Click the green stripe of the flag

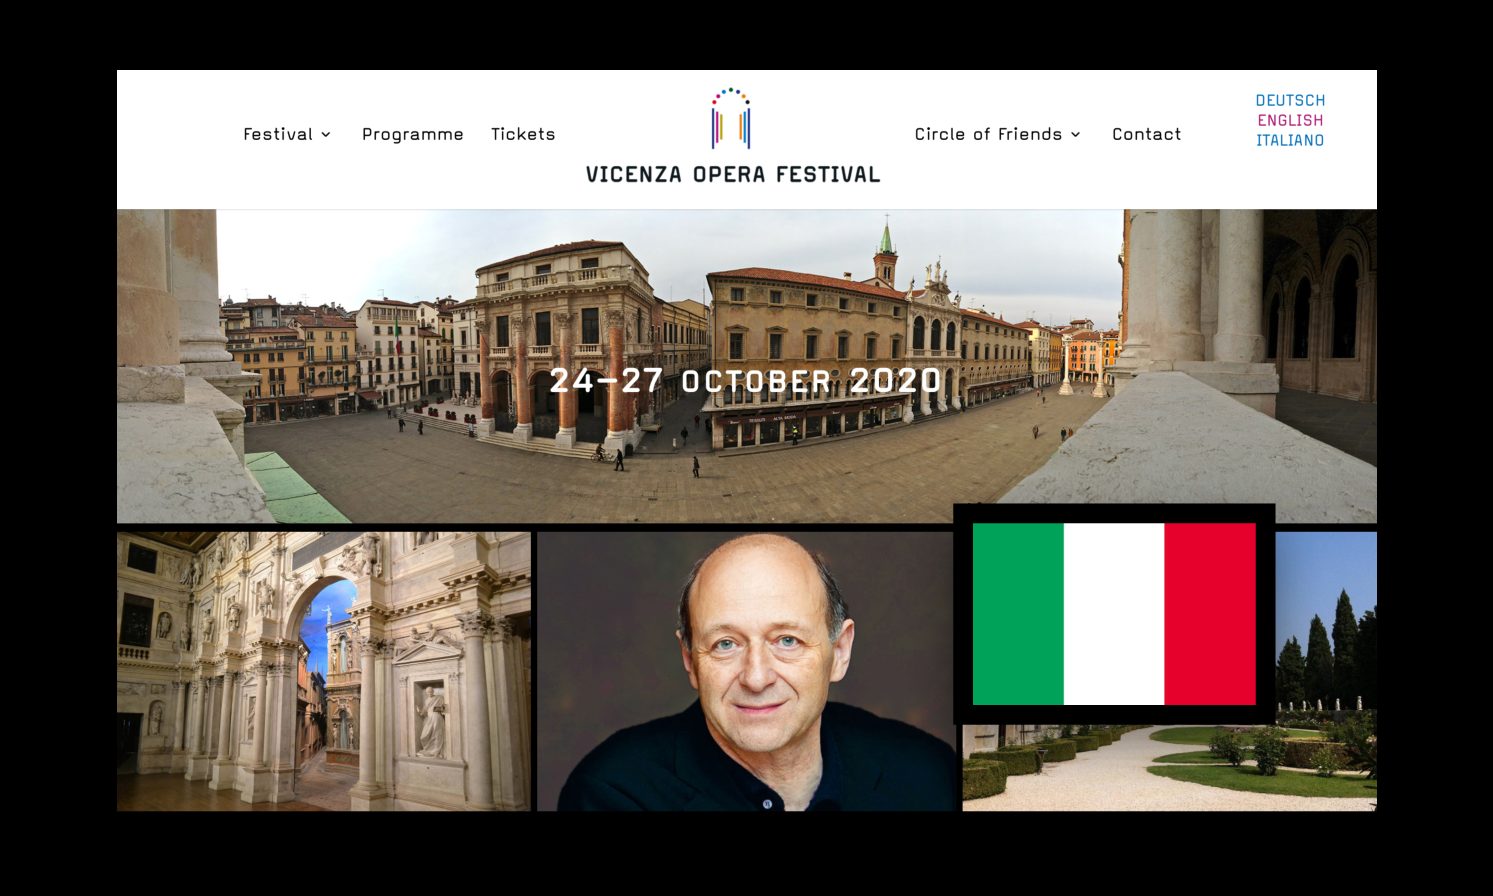[1018, 614]
